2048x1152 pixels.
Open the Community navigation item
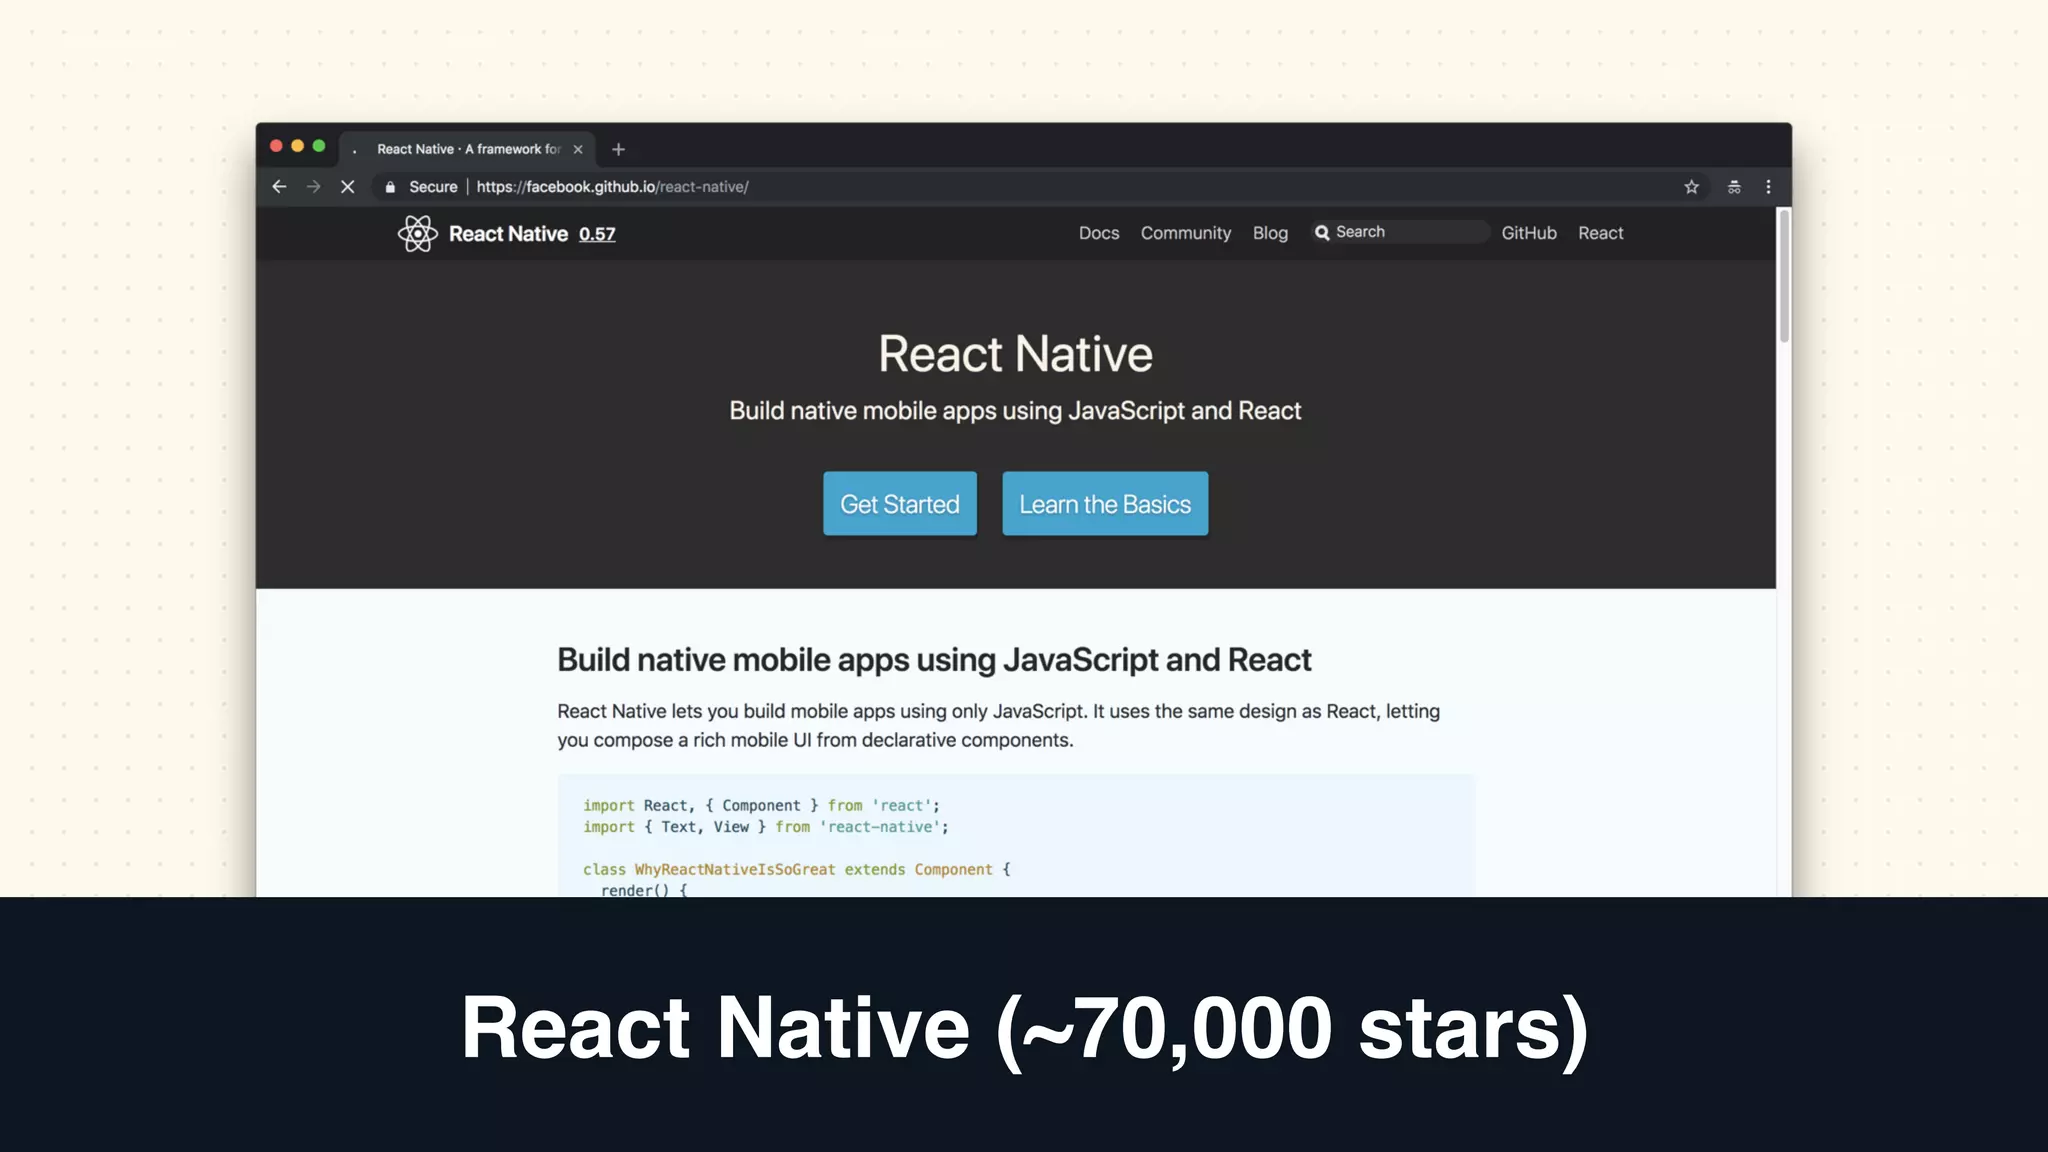1186,233
